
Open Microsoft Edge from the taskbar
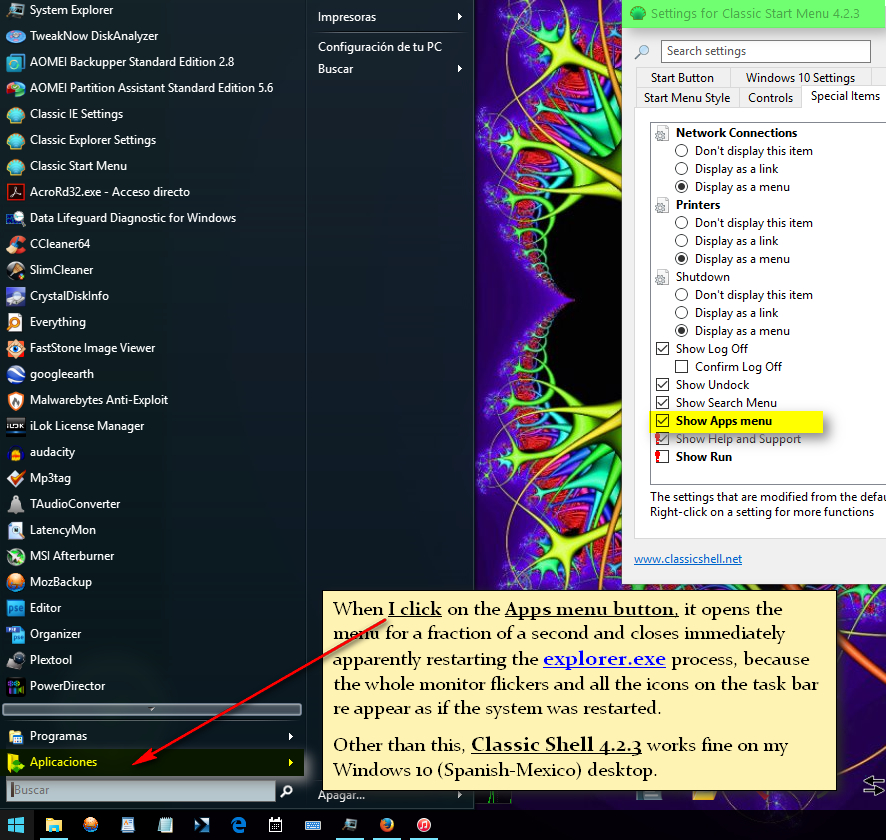[238, 825]
